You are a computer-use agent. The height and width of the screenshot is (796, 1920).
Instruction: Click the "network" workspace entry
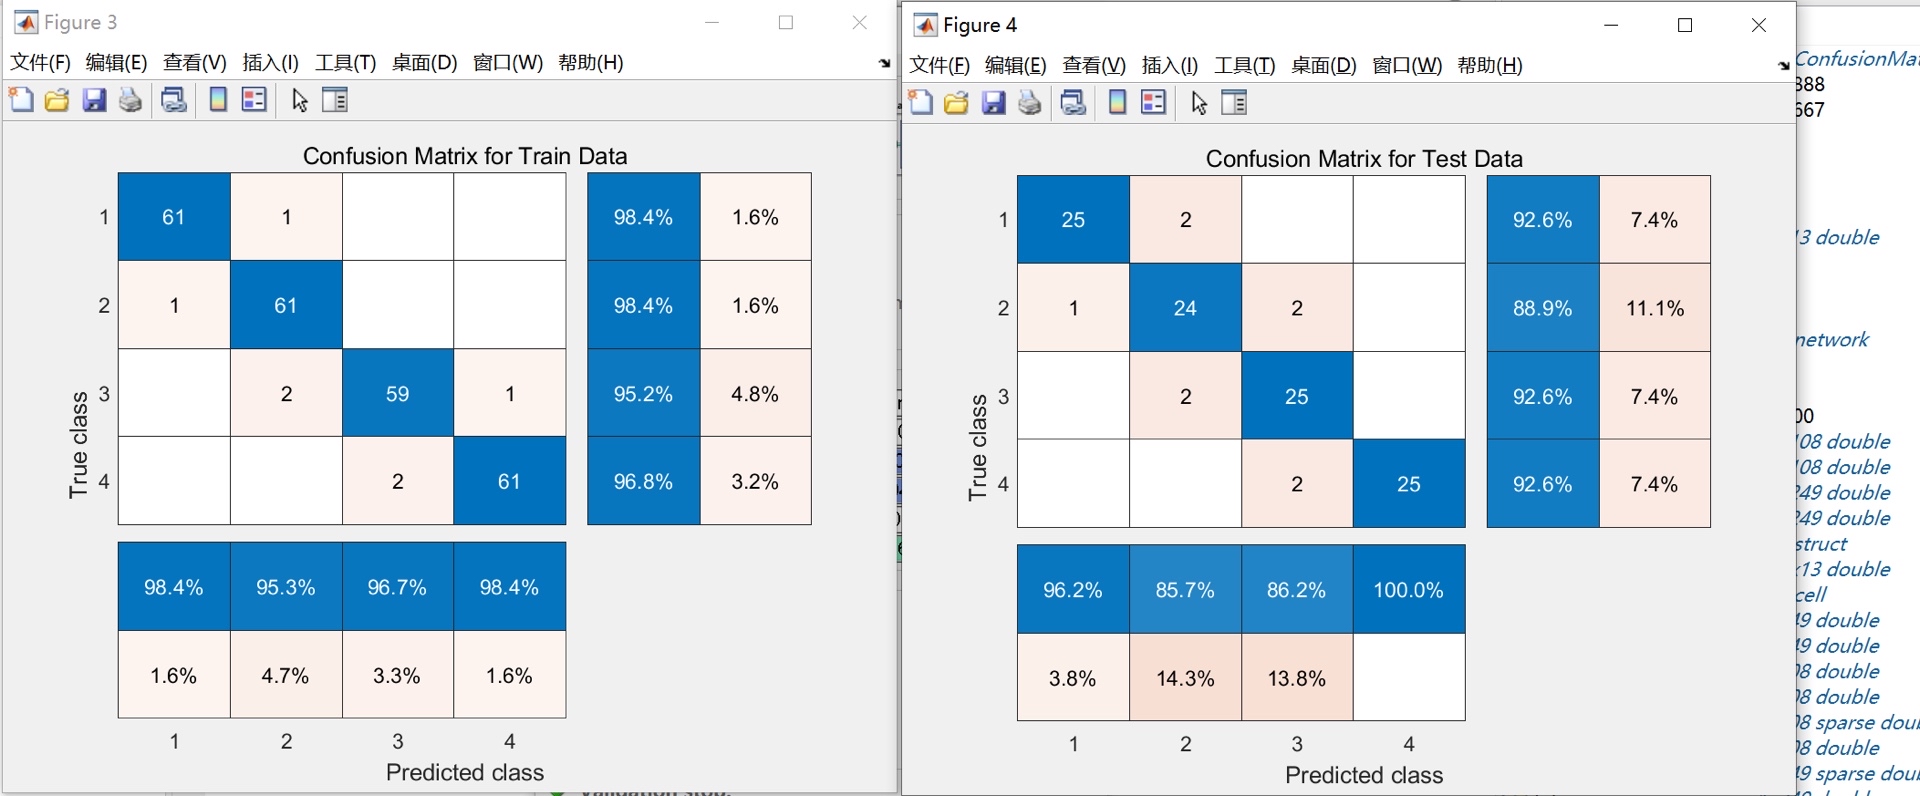click(1832, 340)
